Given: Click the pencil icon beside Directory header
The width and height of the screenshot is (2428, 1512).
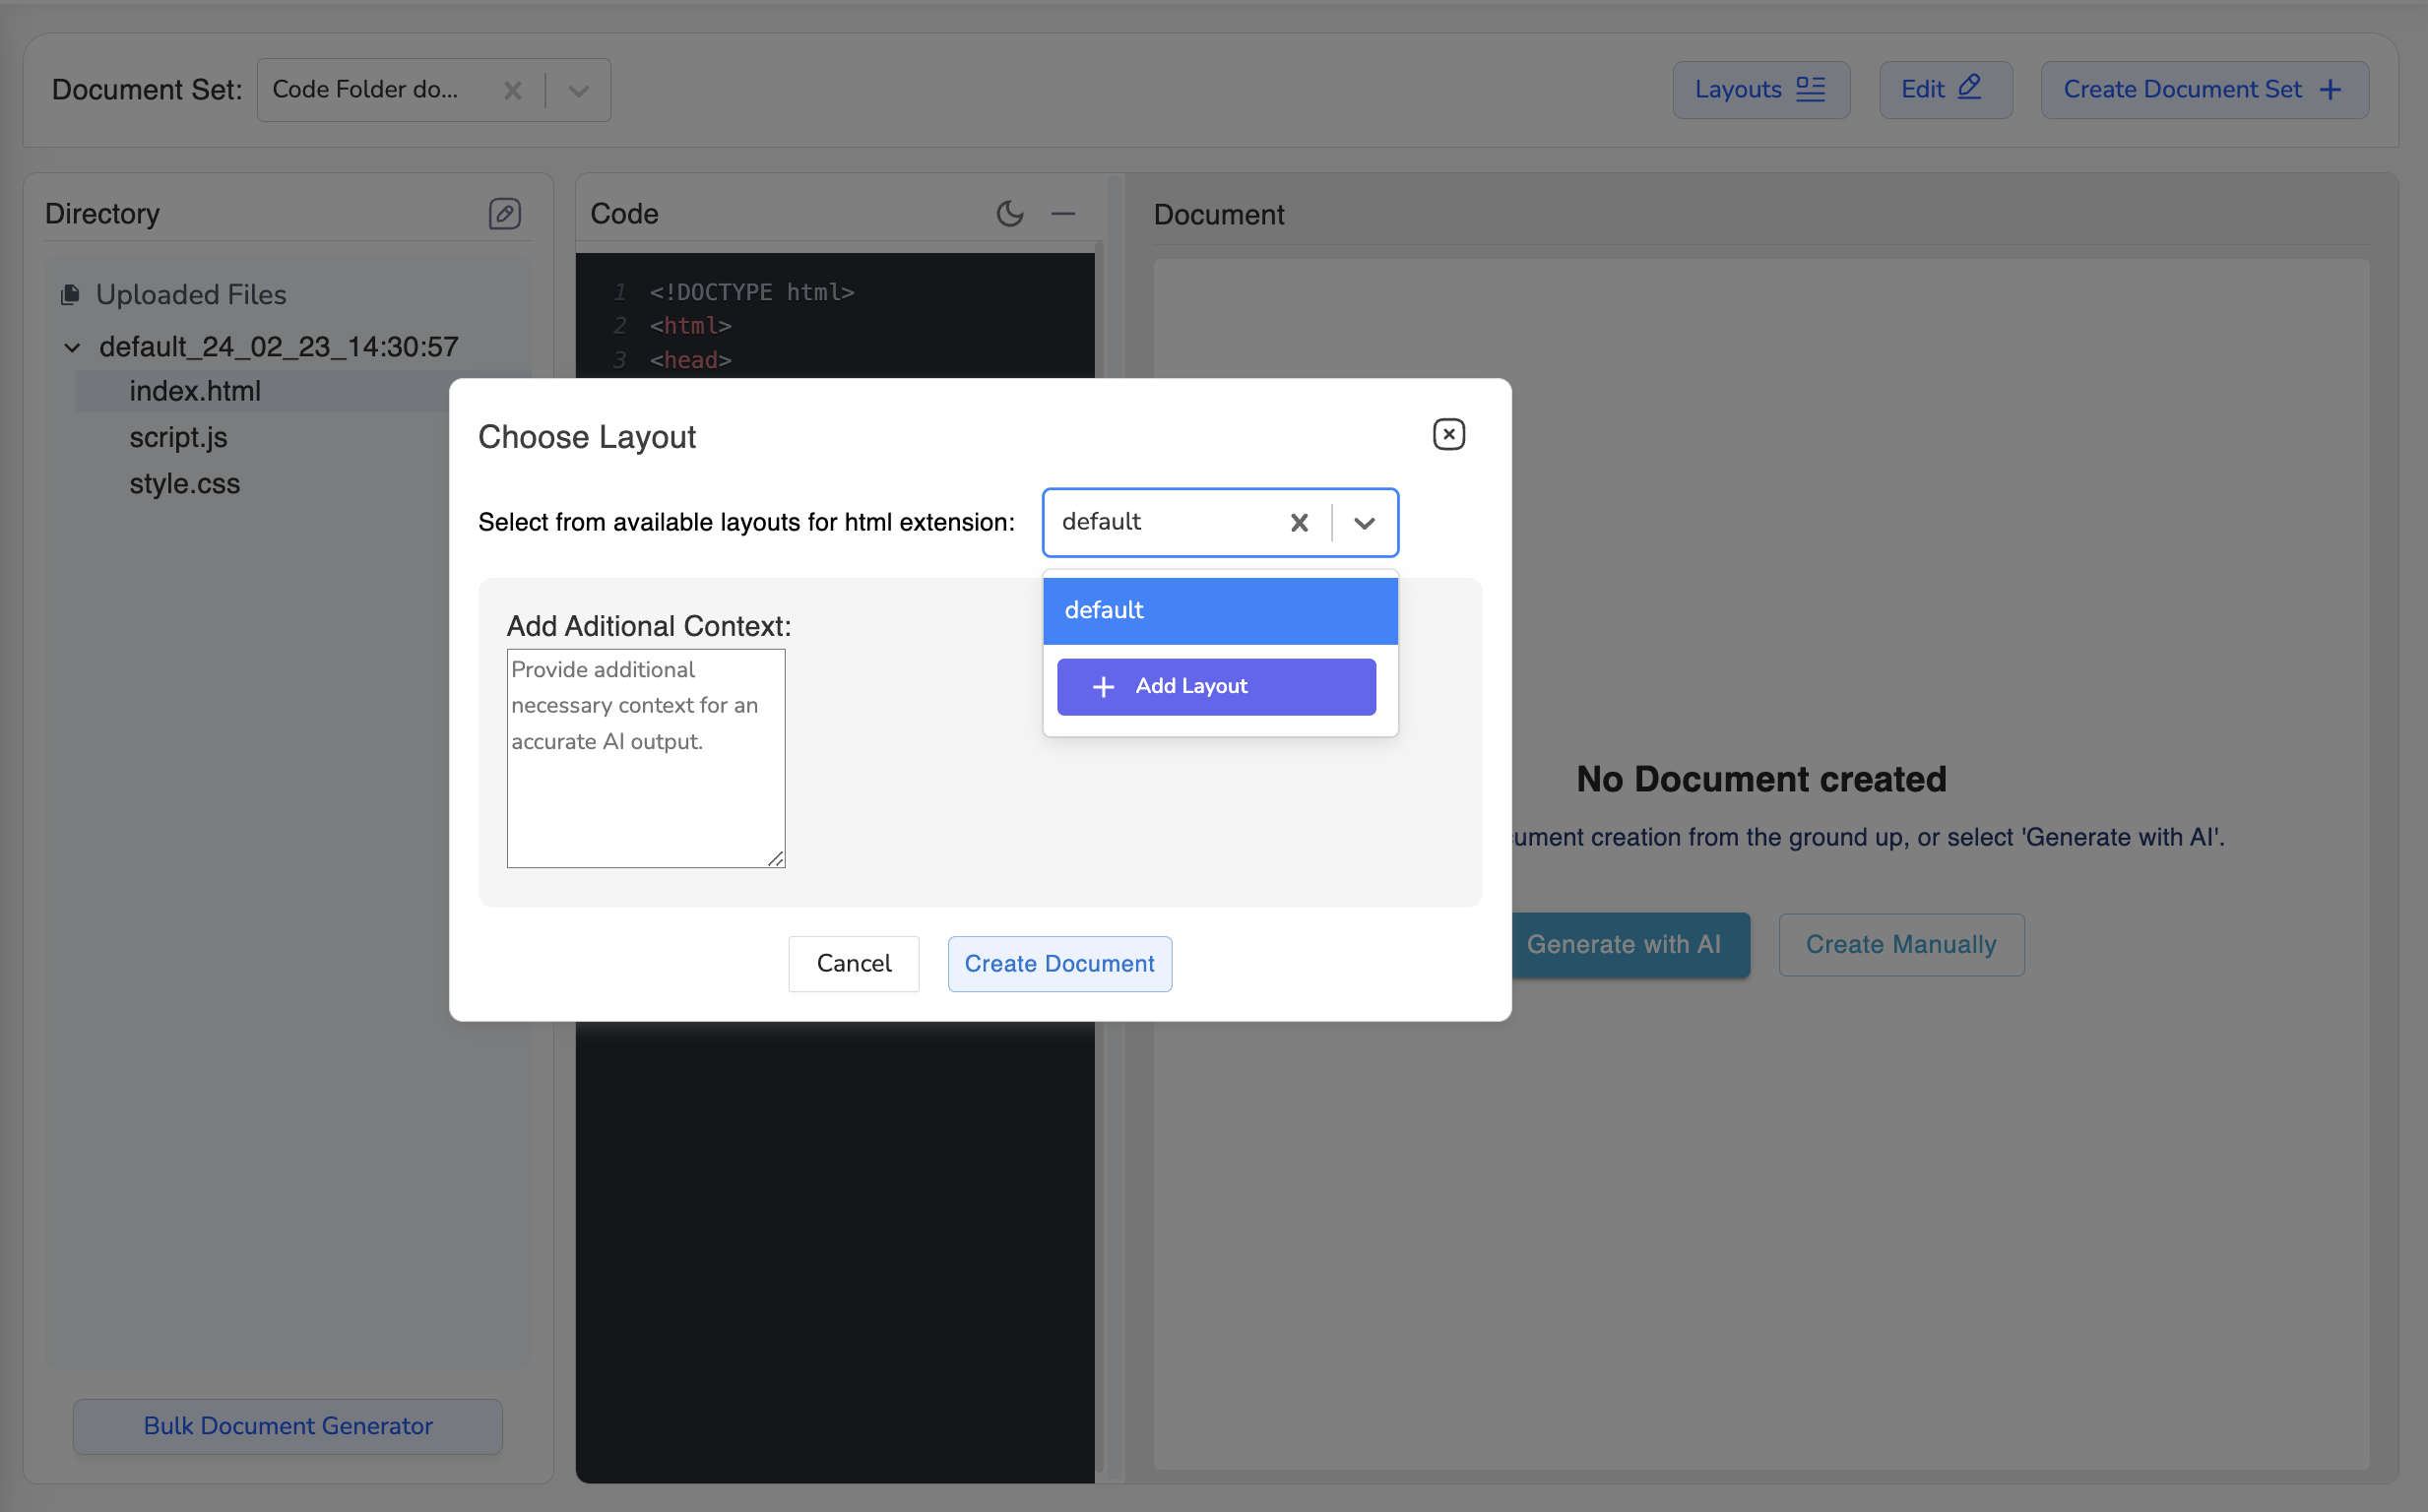Looking at the screenshot, I should (x=504, y=213).
